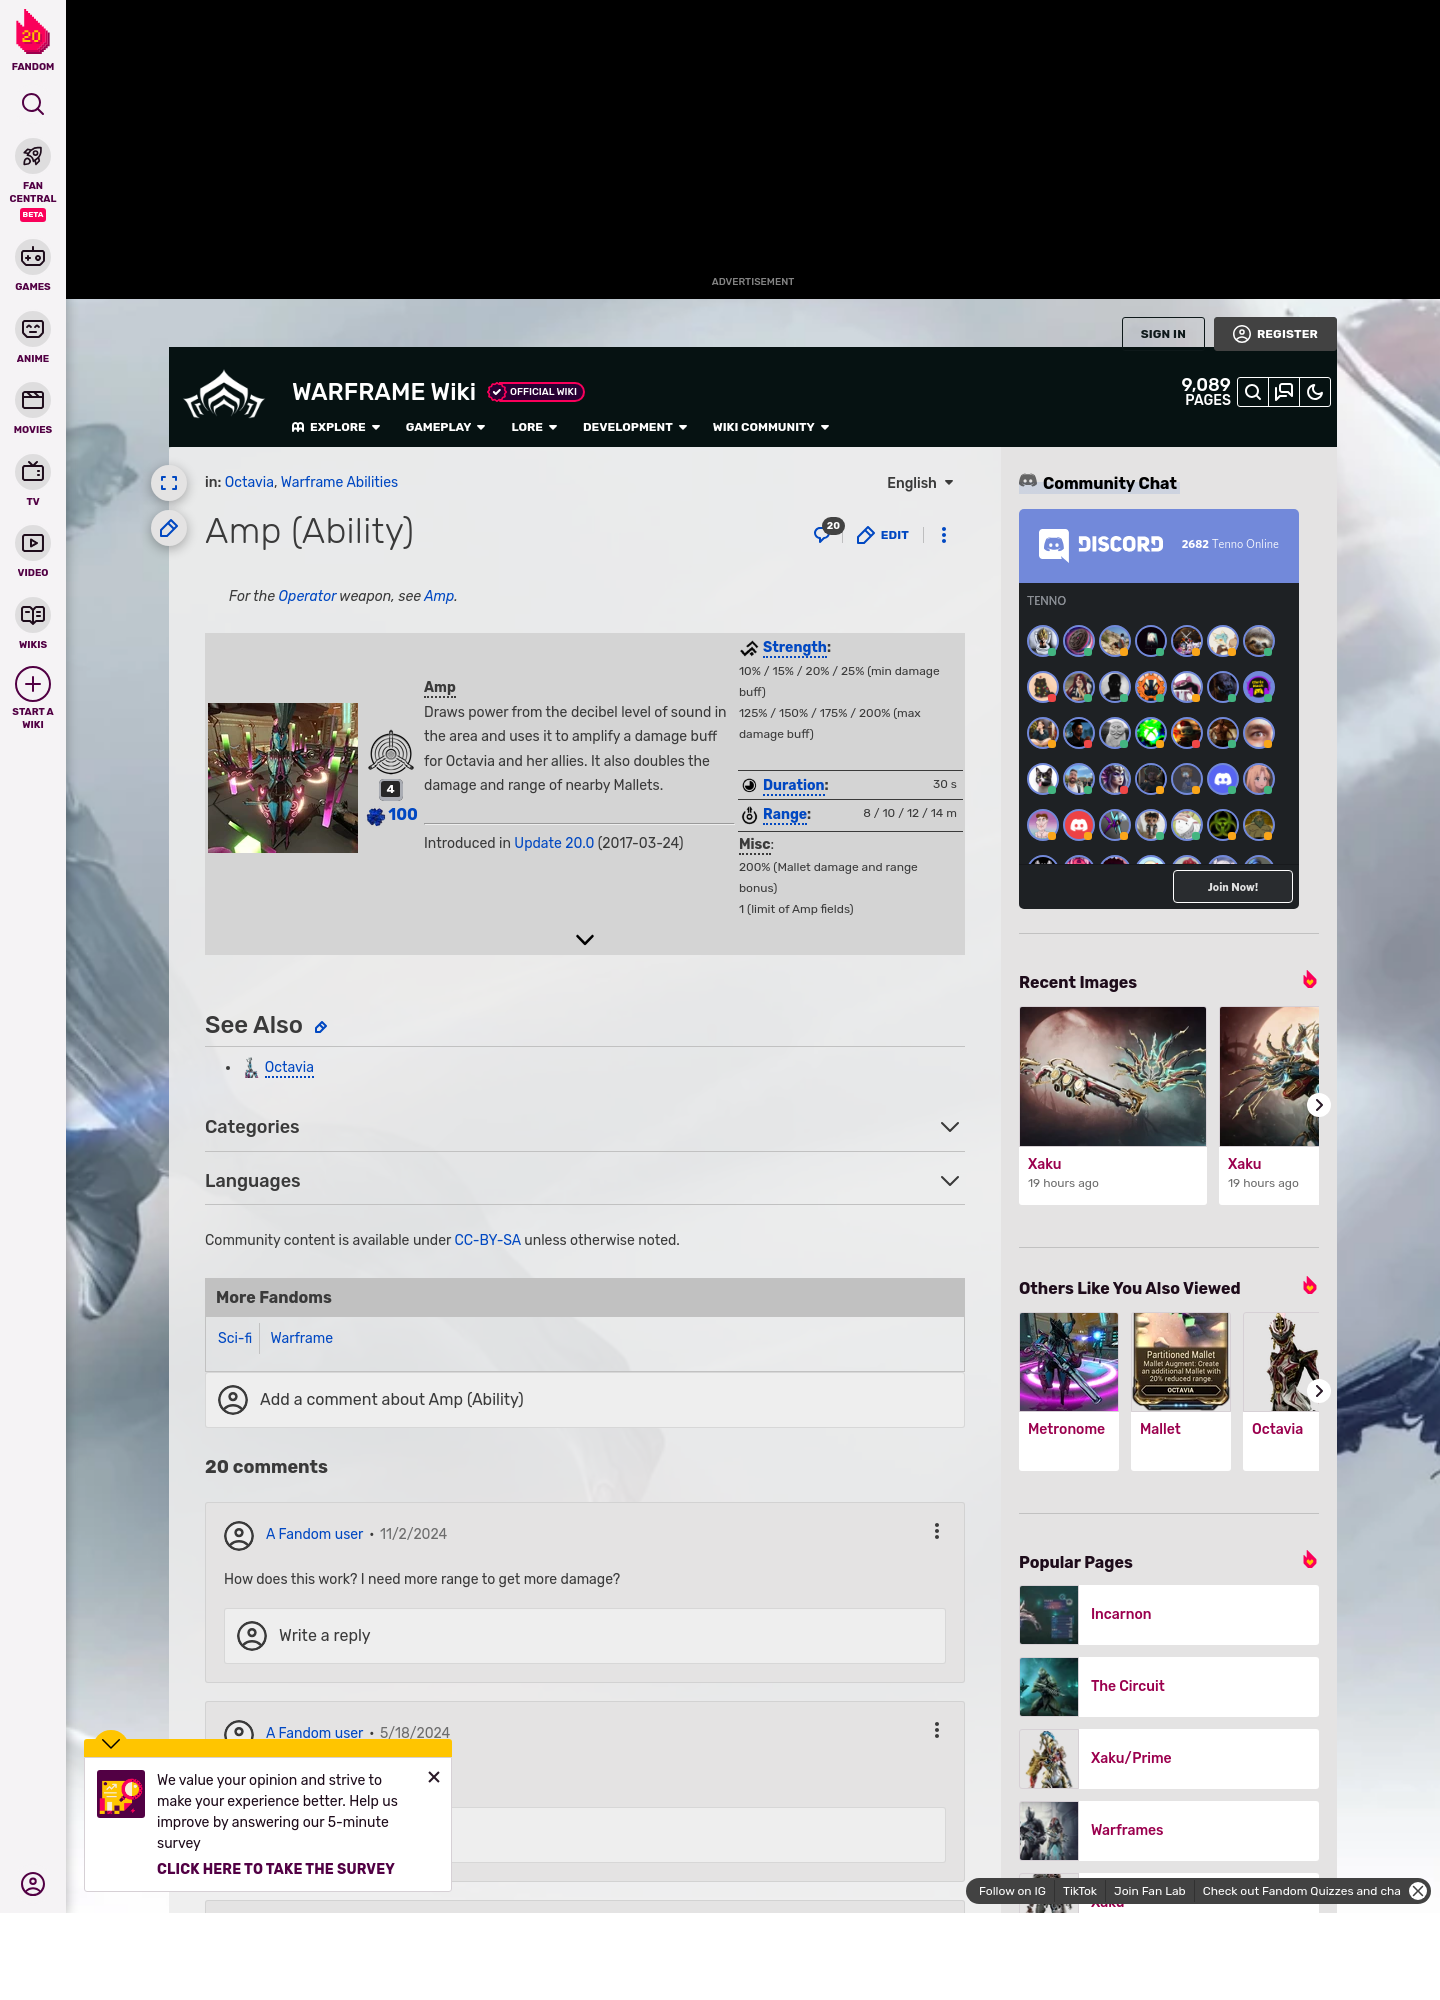Open the page more-actions menu
Screen dimensions: 1440x2000
click(944, 535)
